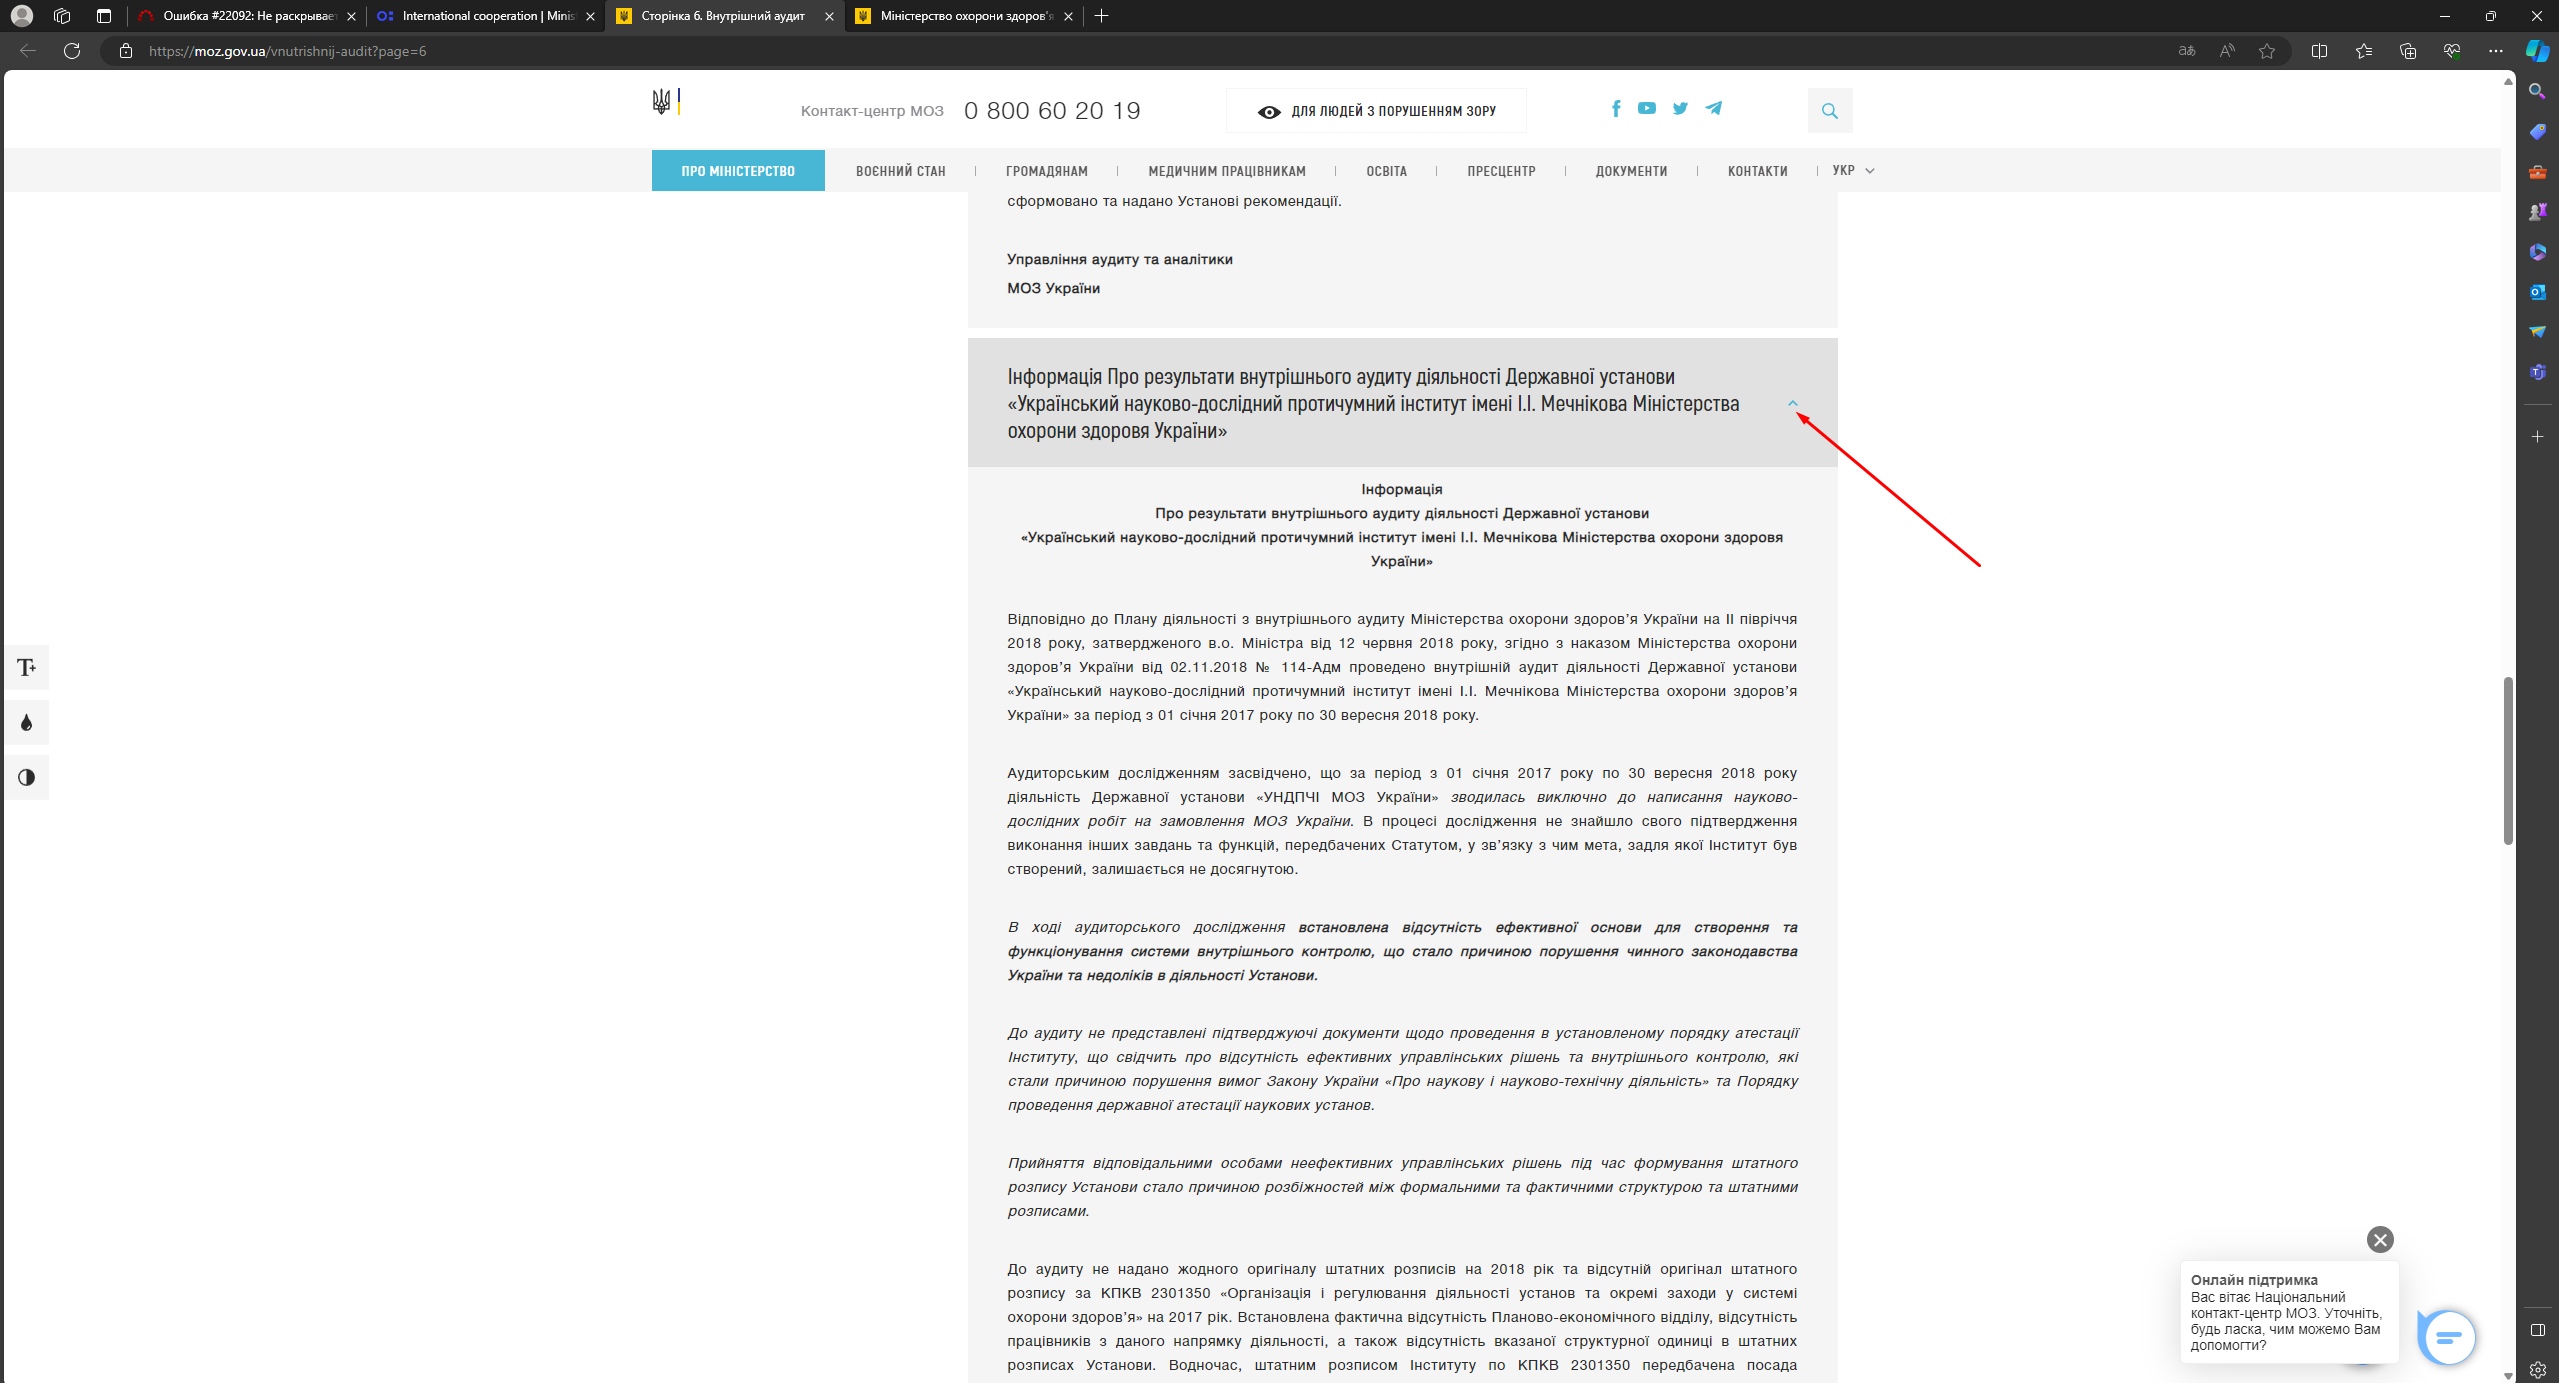
Task: Increase font size with T+ accessibility icon
Action: (27, 667)
